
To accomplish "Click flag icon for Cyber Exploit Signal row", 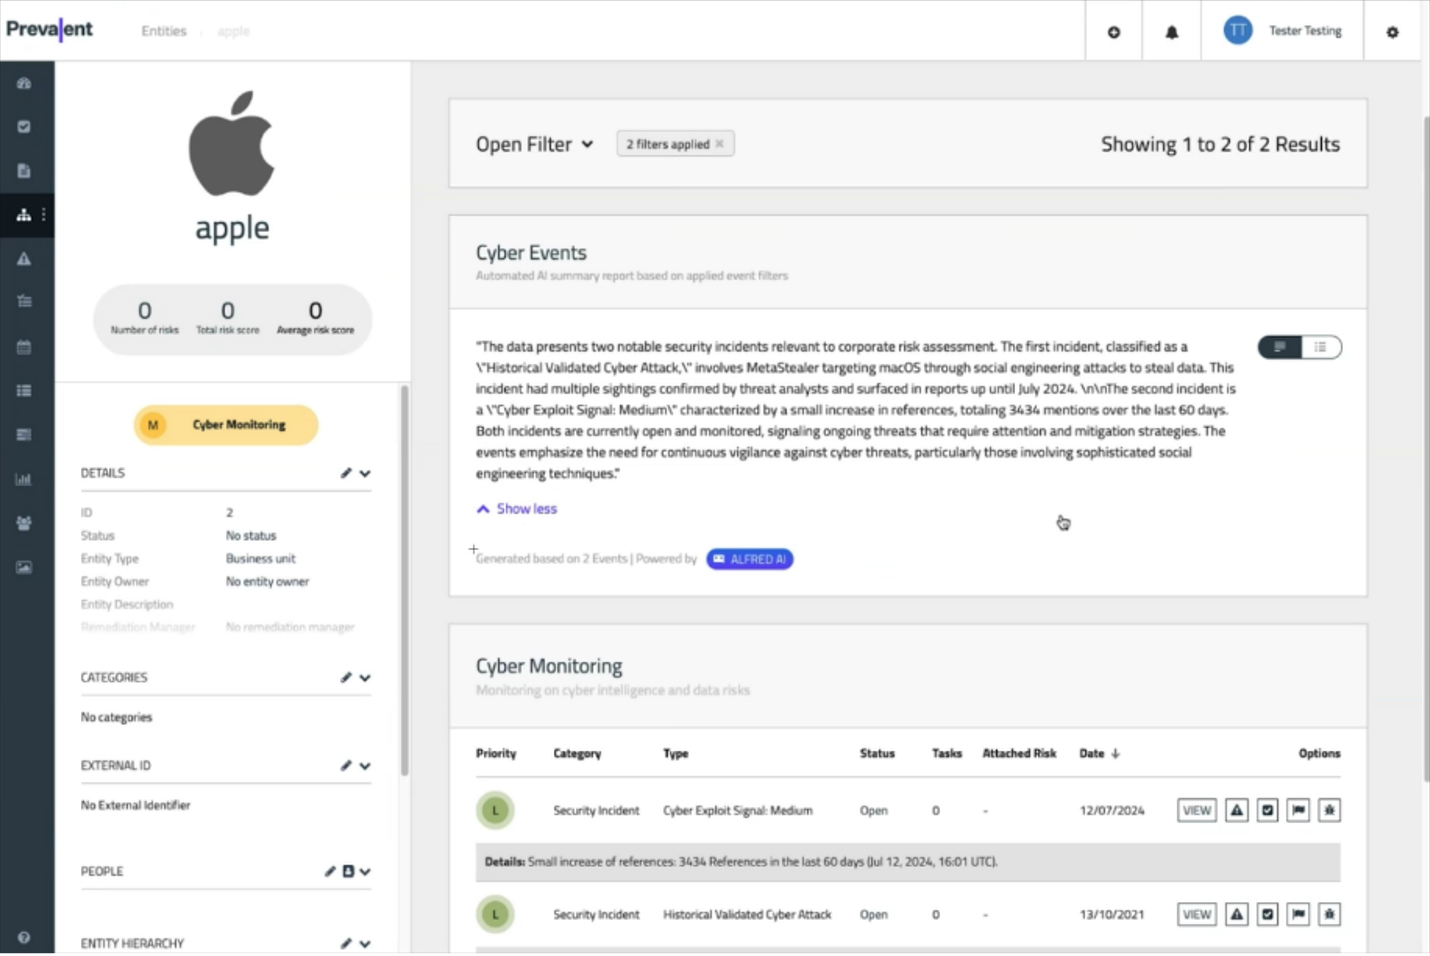I will click(1298, 810).
